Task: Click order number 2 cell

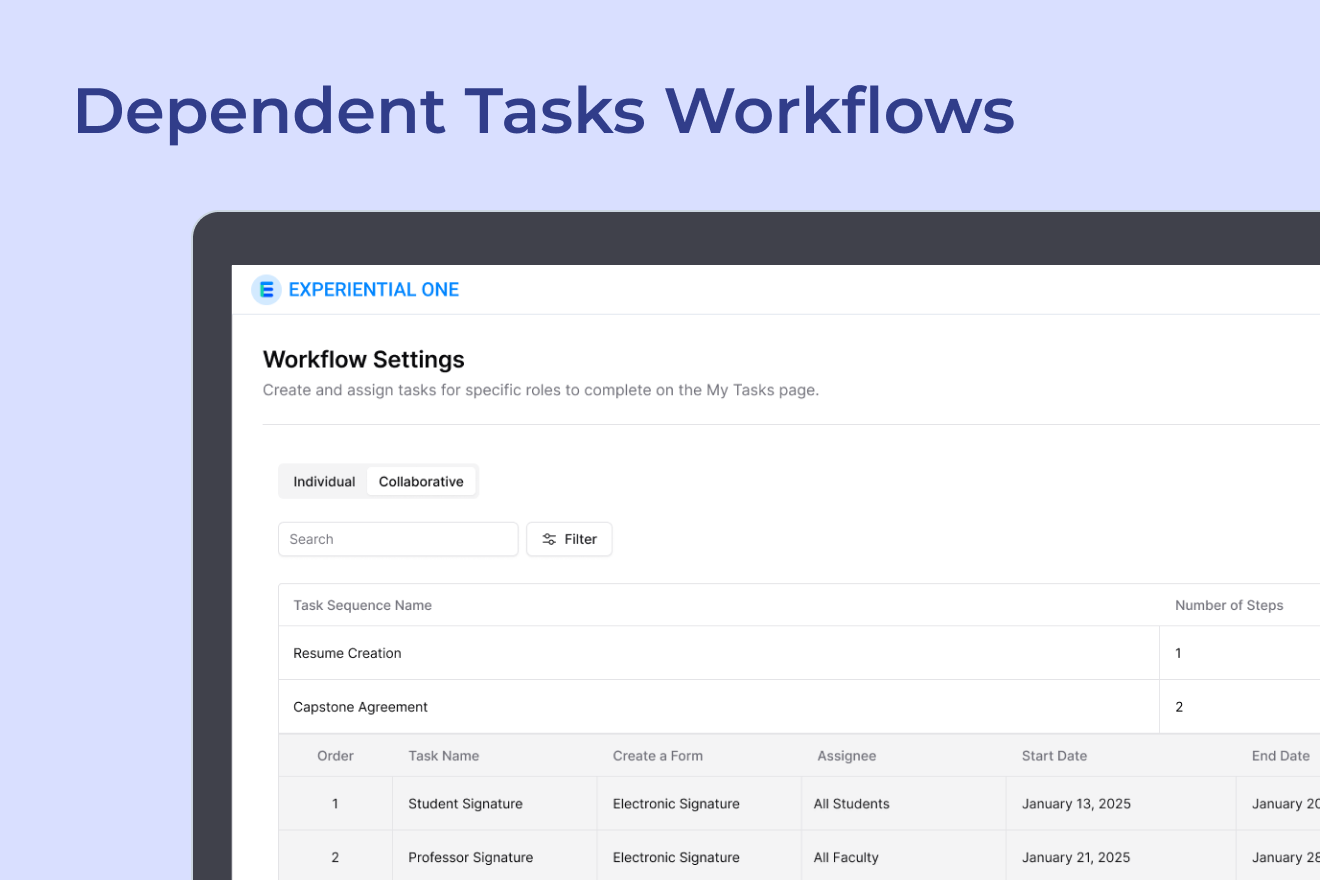Action: pyautogui.click(x=335, y=857)
